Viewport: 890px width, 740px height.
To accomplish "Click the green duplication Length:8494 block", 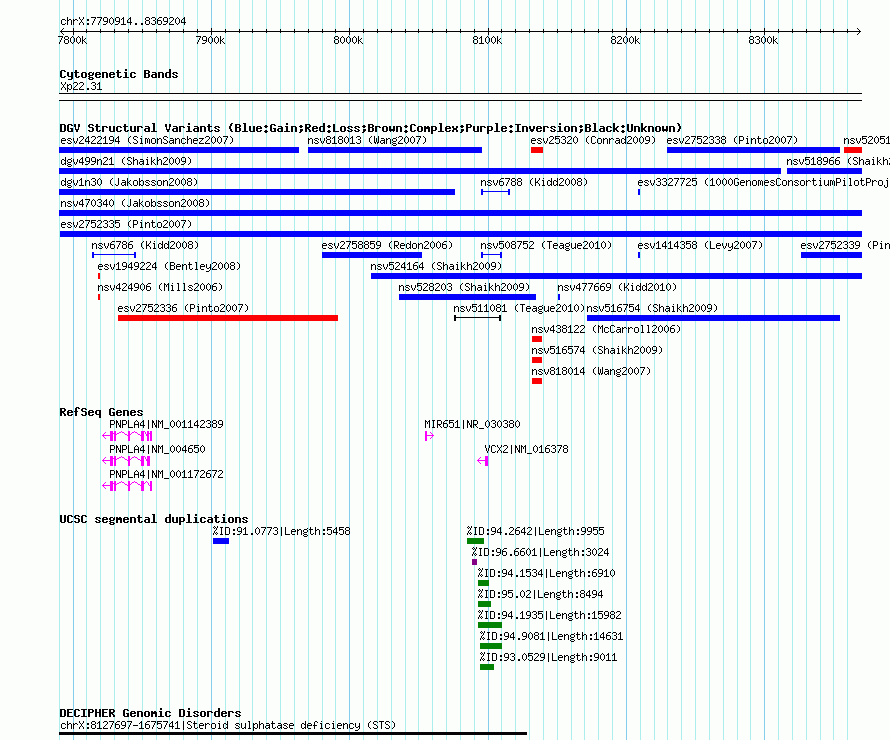I will [484, 604].
